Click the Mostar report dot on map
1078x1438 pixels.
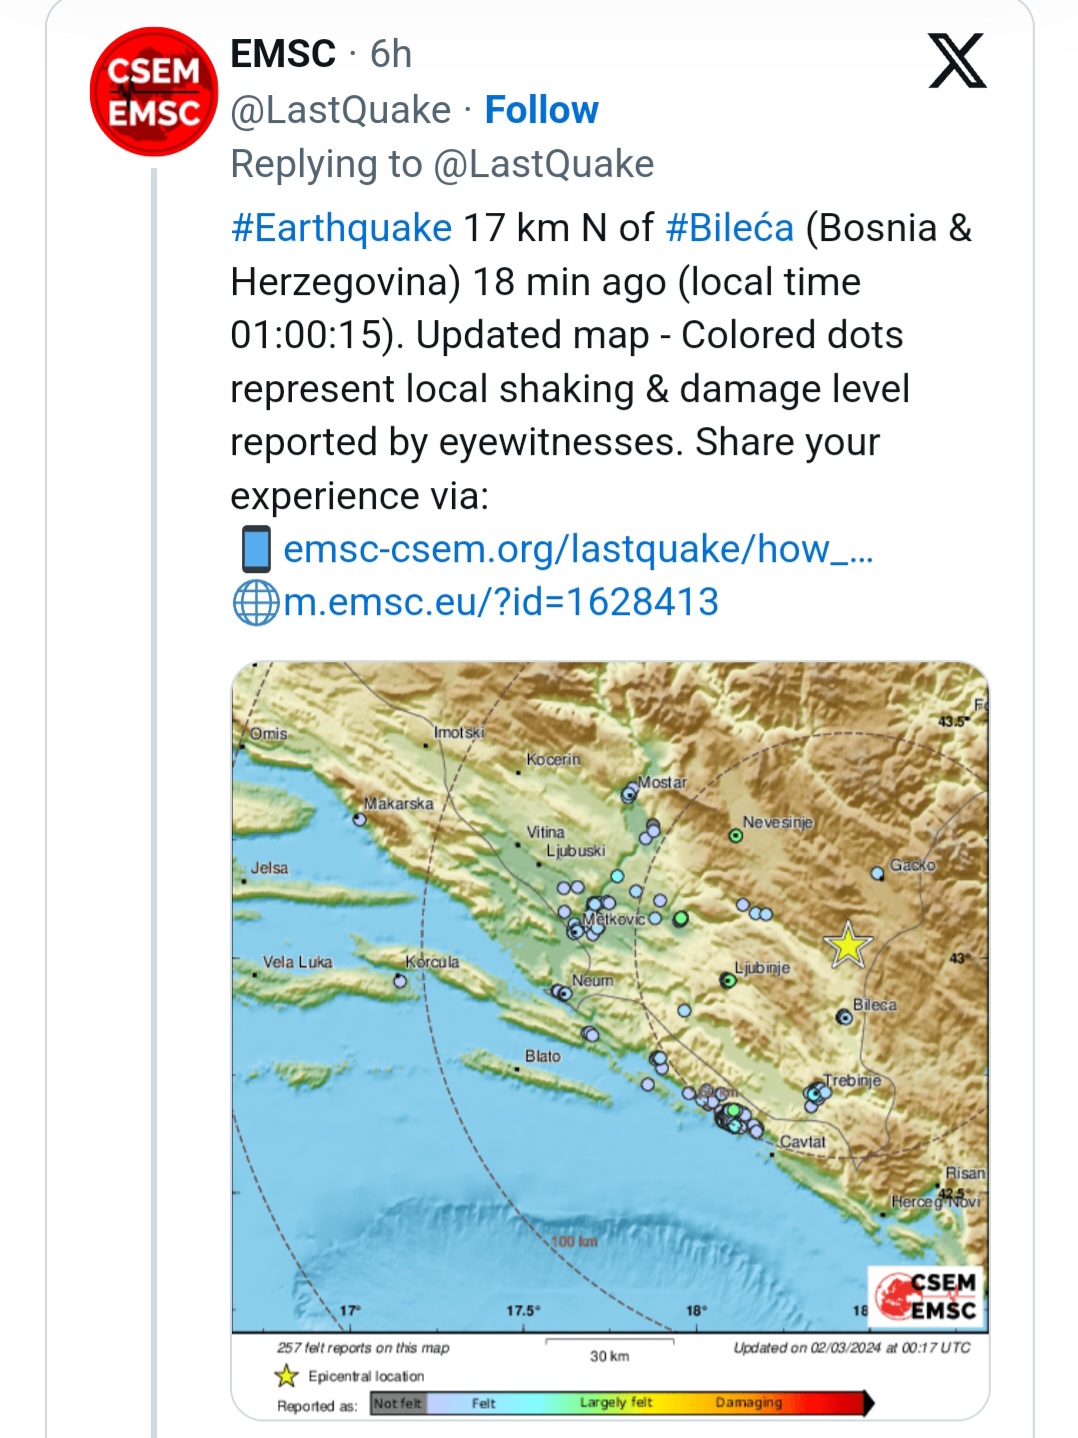click(629, 794)
